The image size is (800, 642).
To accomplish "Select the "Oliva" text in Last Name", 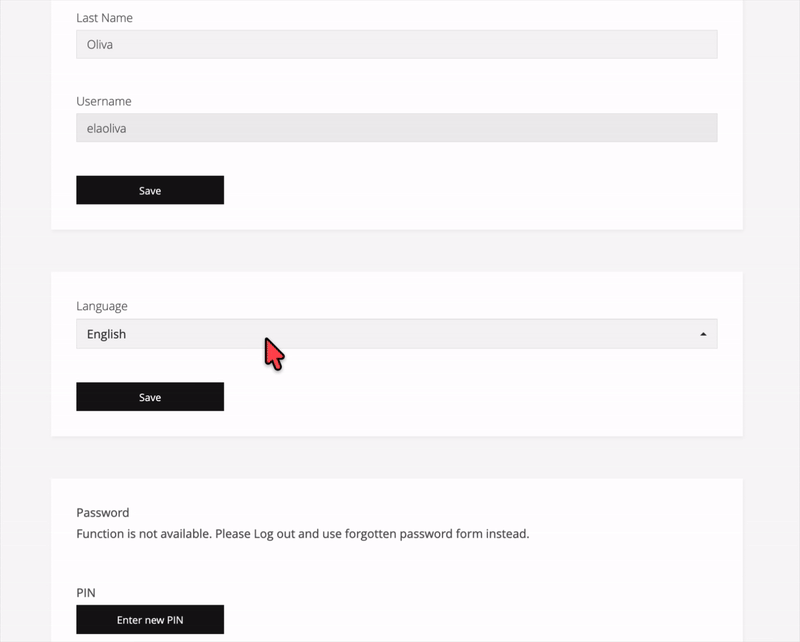I will coord(100,44).
